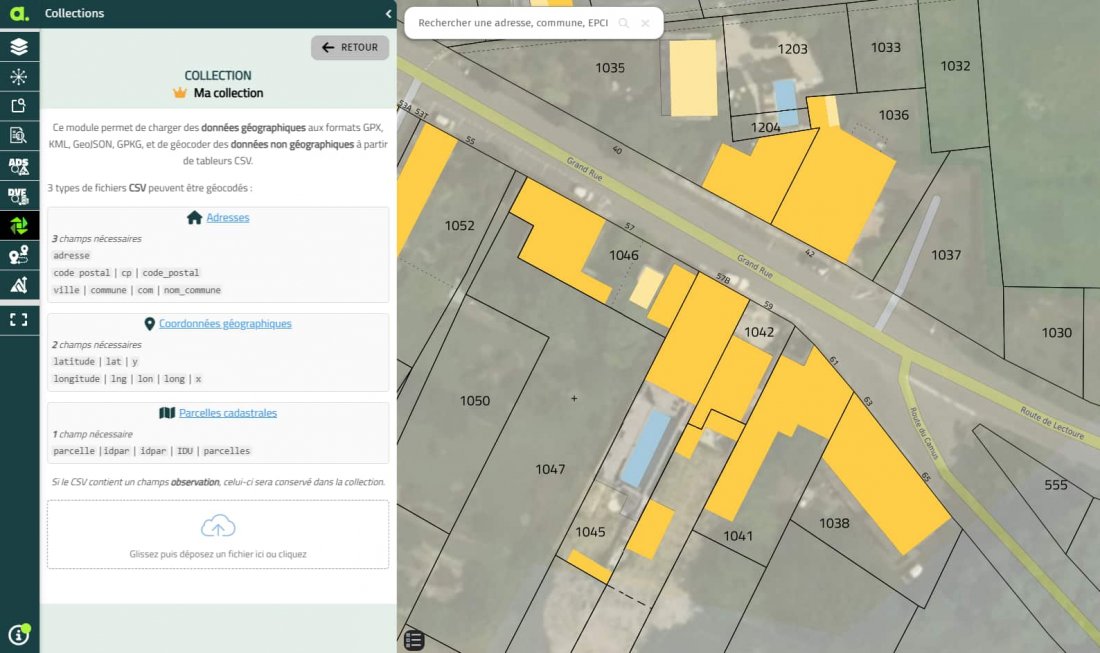Click the magnifier icon in search bar
The image size is (1100, 653).
tap(624, 23)
